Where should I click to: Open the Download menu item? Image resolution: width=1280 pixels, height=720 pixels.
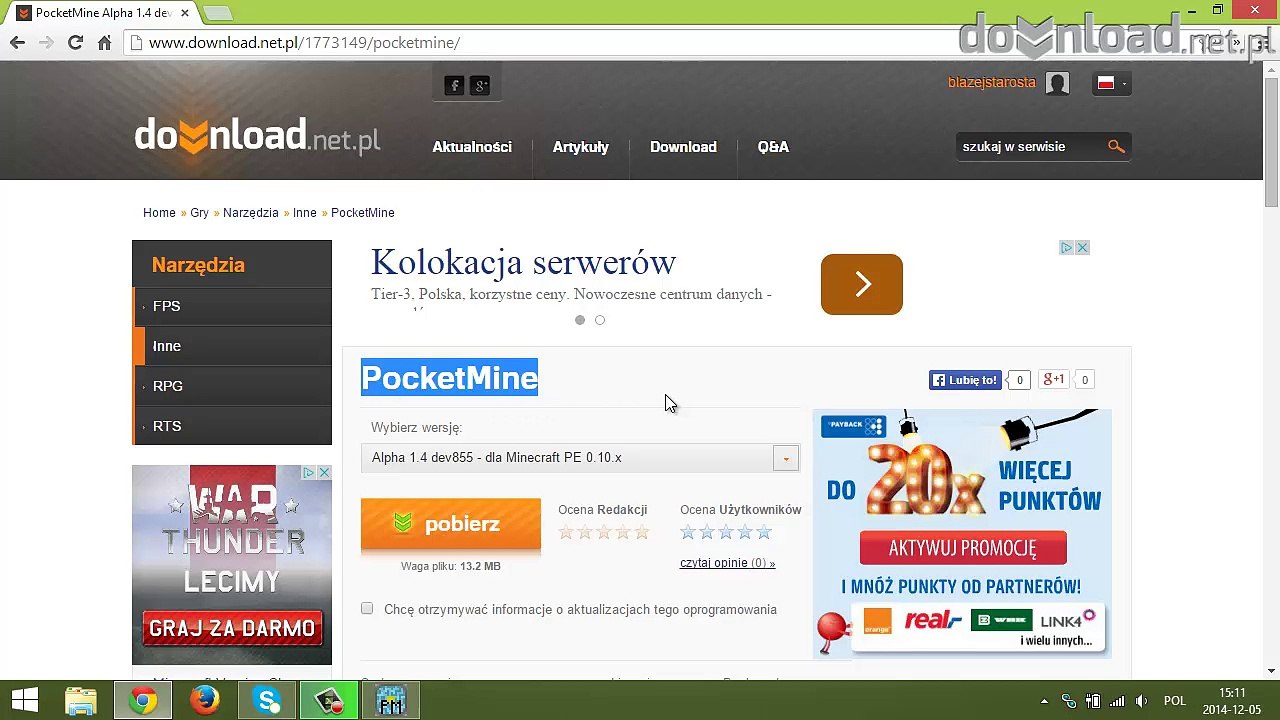click(x=683, y=147)
